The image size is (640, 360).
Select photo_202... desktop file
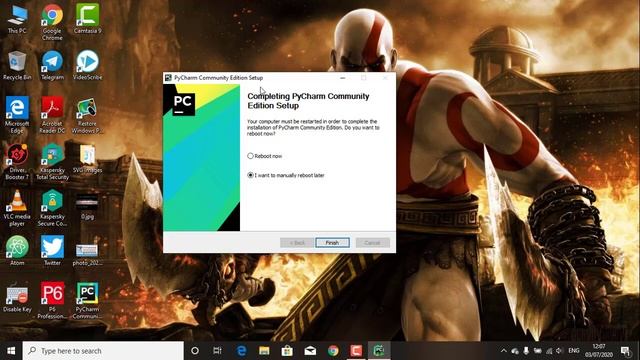[87, 254]
